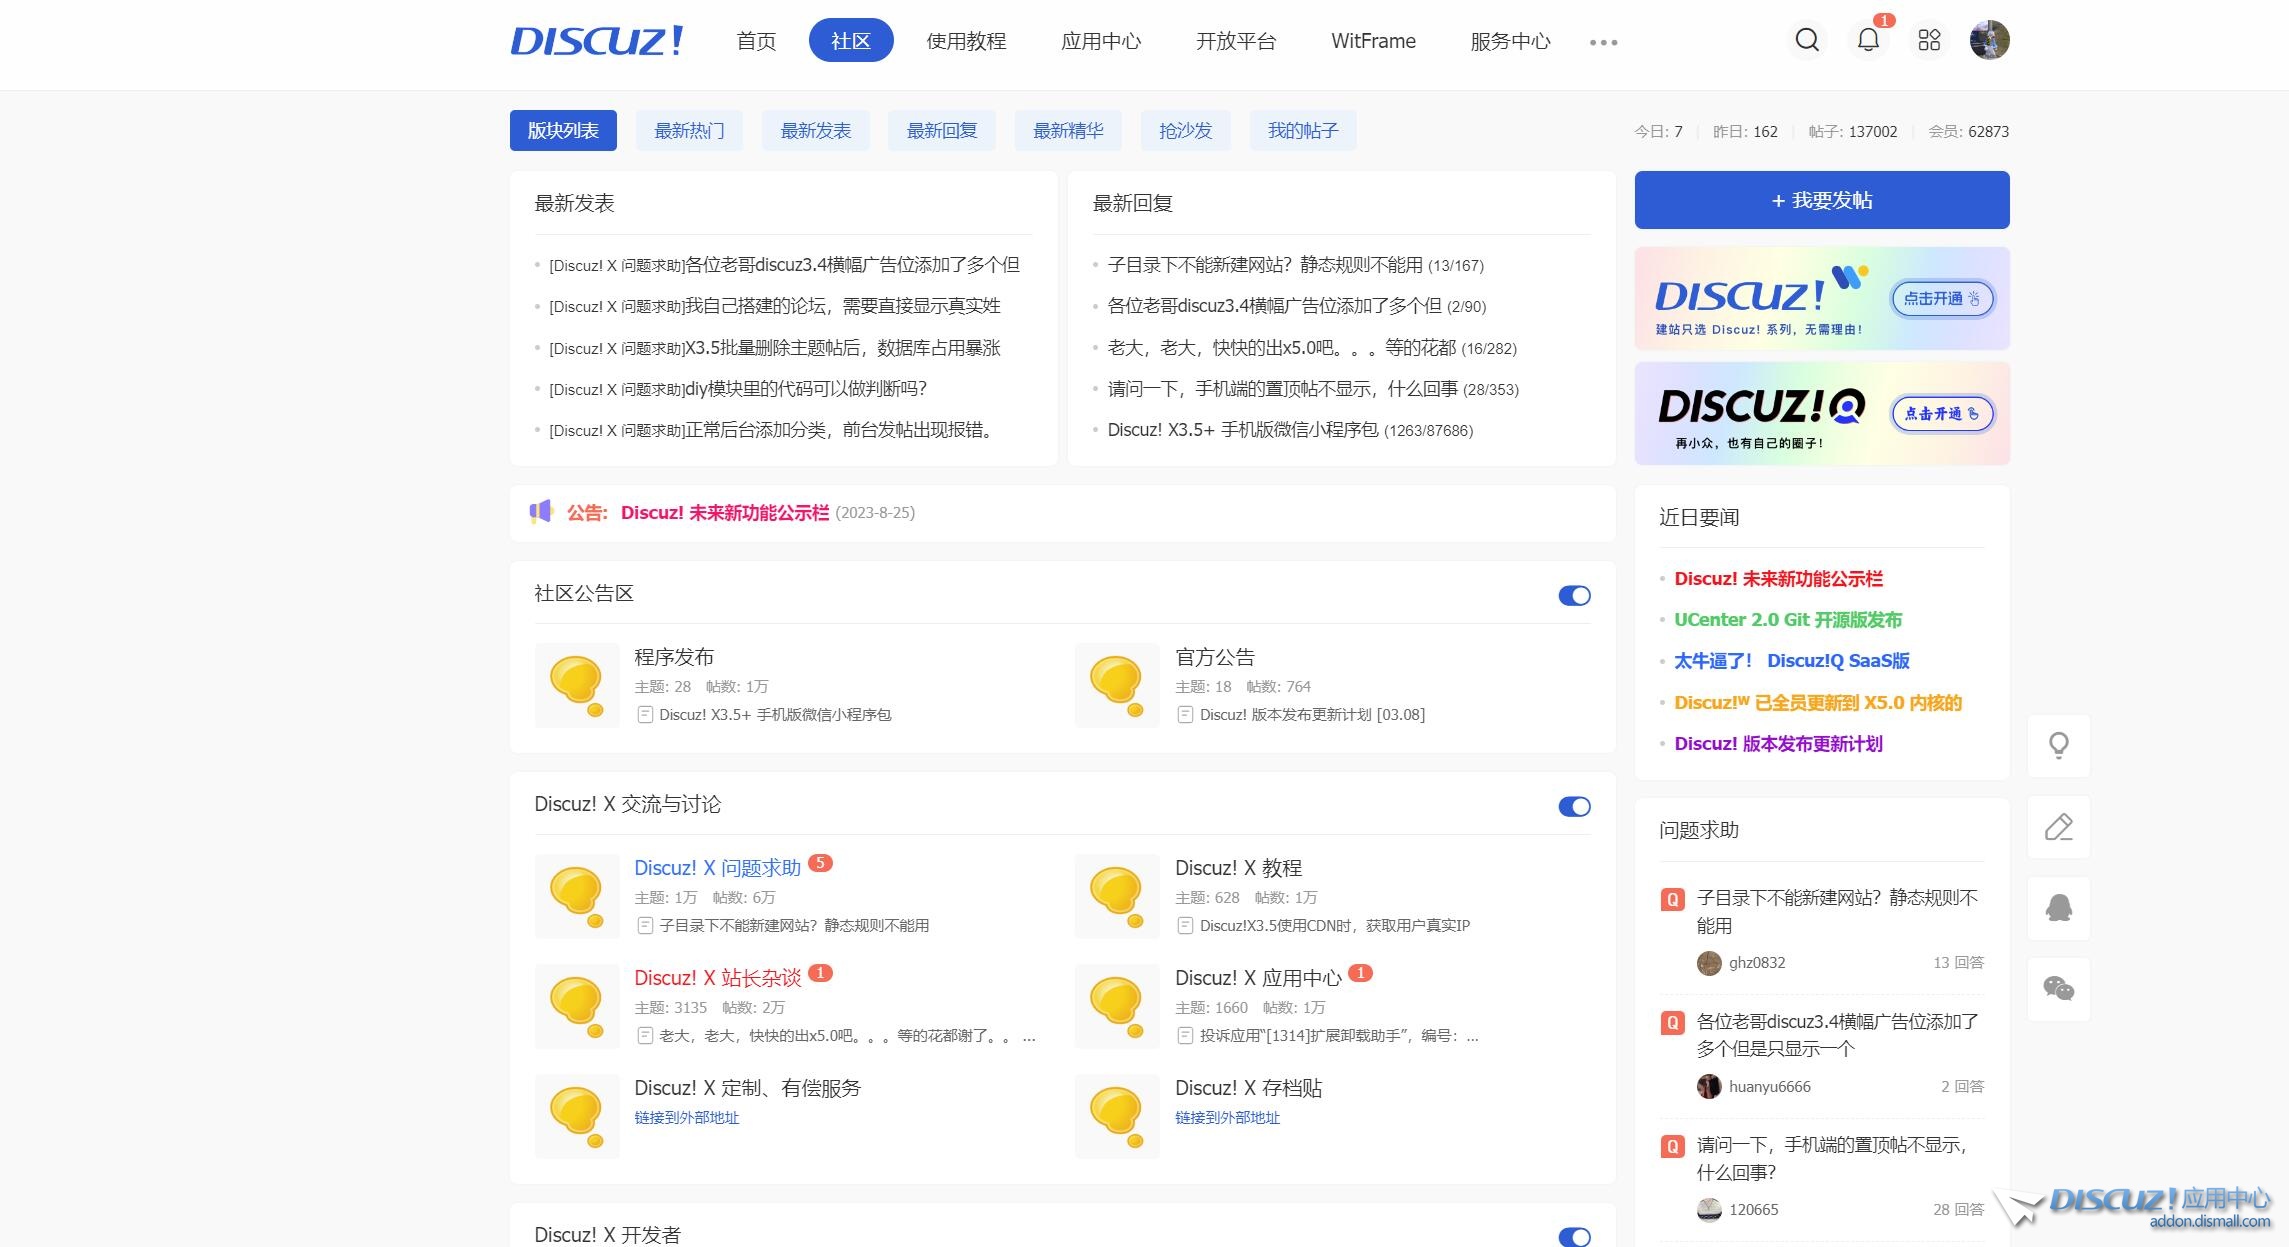
Task: Switch to the 最新回复 tab
Action: (x=942, y=131)
